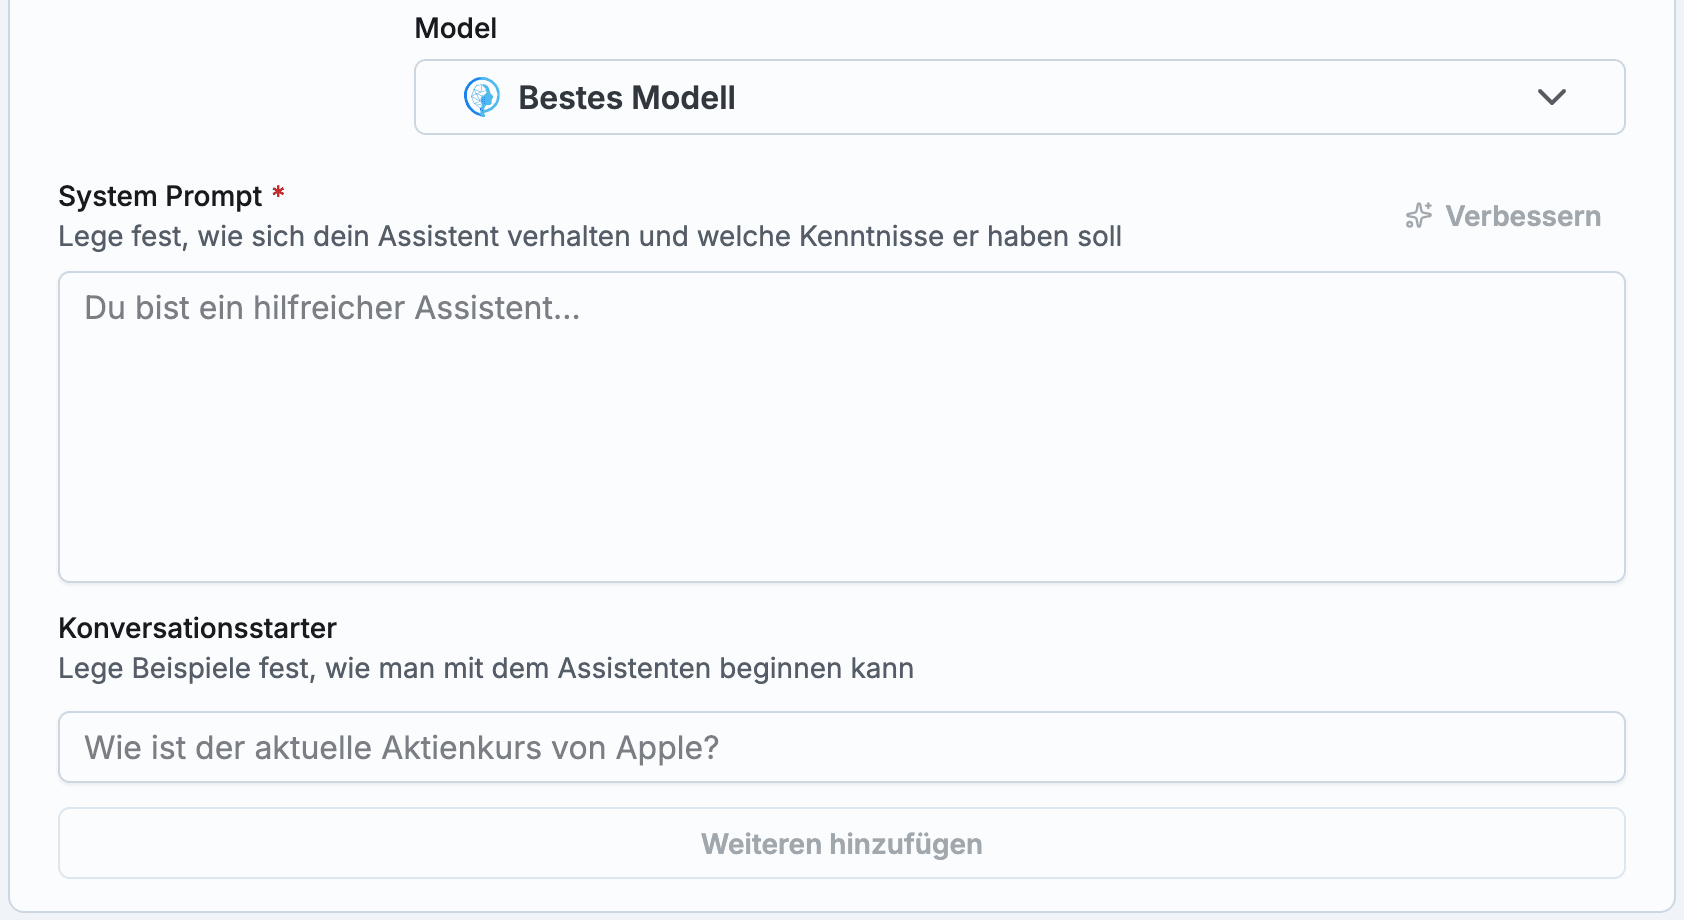Click the 'Bestes Modell' text in the selector

point(626,98)
